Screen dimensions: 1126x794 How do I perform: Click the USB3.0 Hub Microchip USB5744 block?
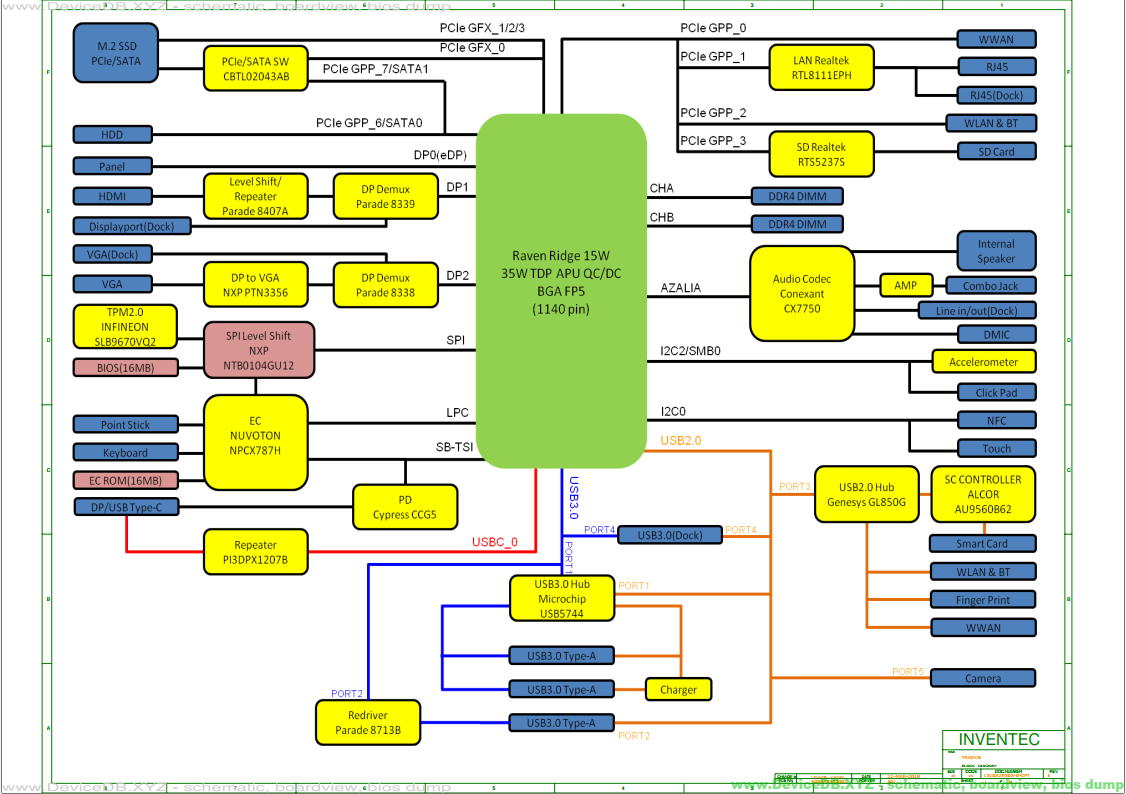coord(560,598)
